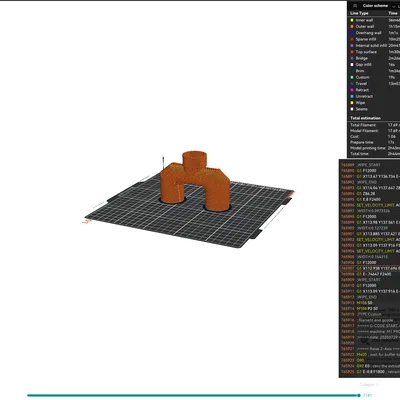This screenshot has width=400, height=400.
Task: Click the blue Z axis indicator
Action: (x=163, y=163)
